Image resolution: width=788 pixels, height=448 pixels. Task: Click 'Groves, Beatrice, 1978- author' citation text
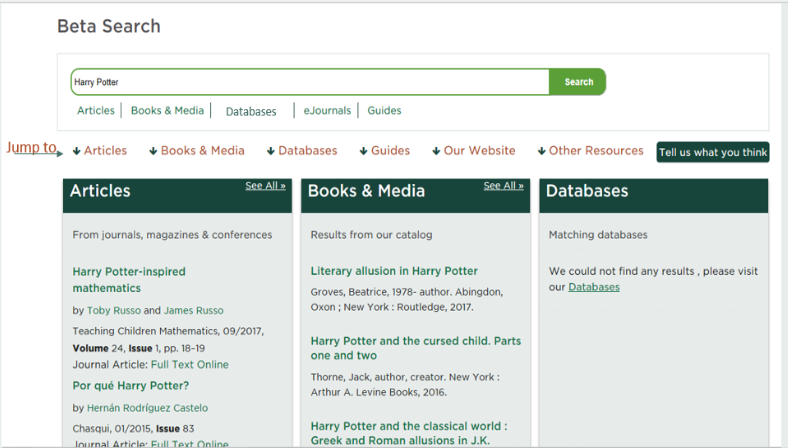(407, 300)
